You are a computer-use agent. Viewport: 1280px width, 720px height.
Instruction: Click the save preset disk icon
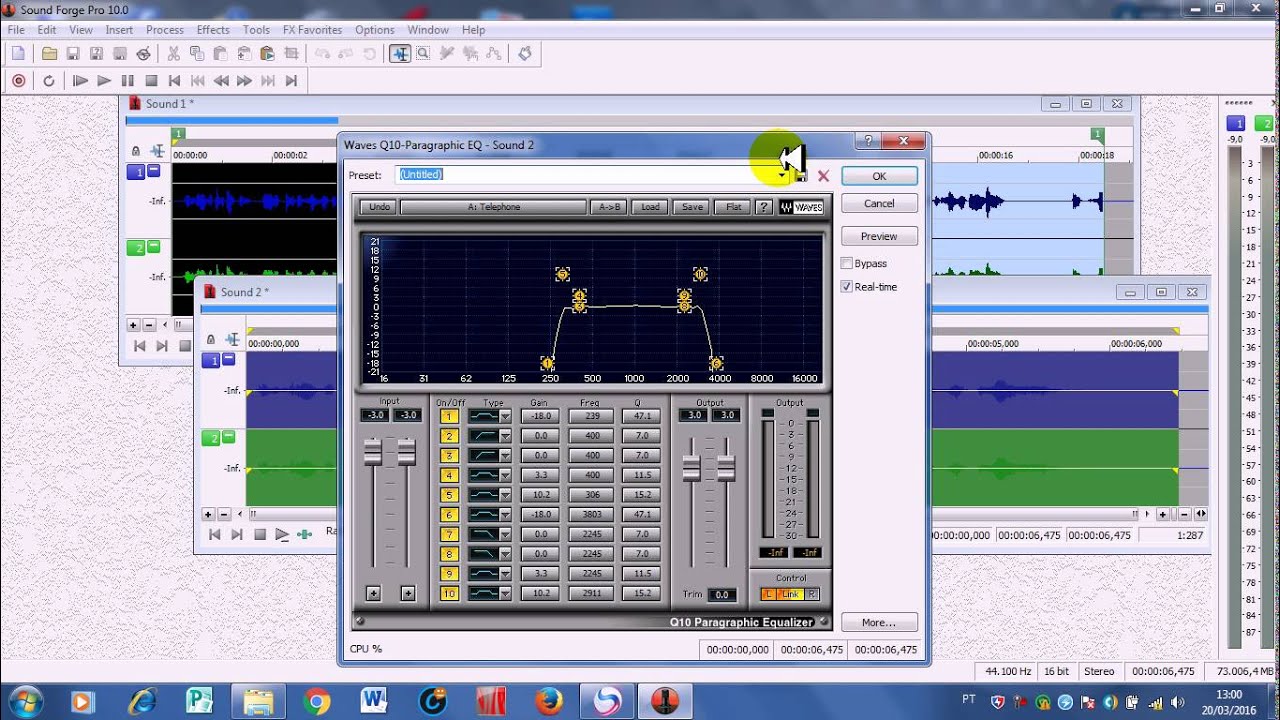801,176
